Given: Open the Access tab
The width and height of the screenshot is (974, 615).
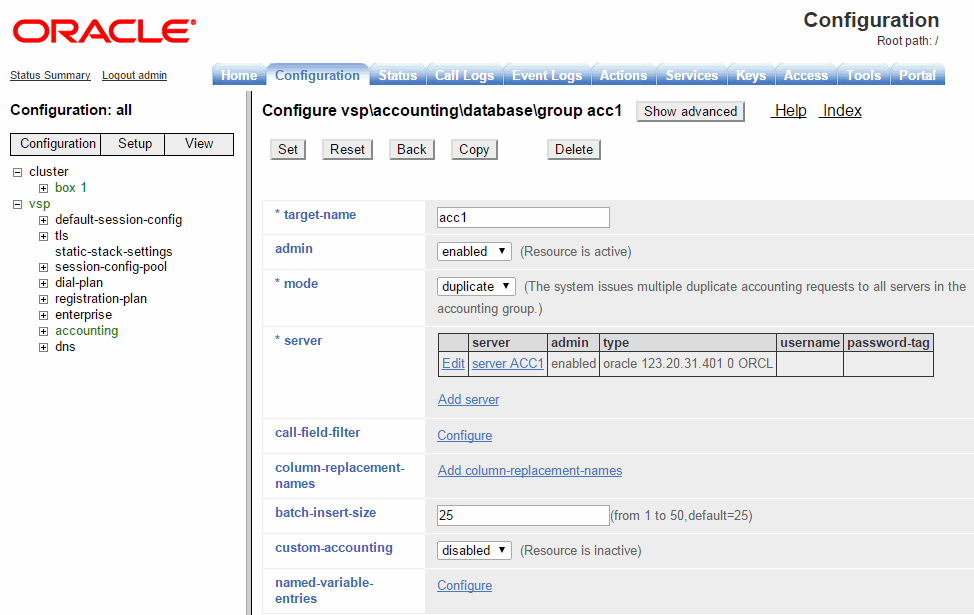Looking at the screenshot, I should tap(806, 75).
